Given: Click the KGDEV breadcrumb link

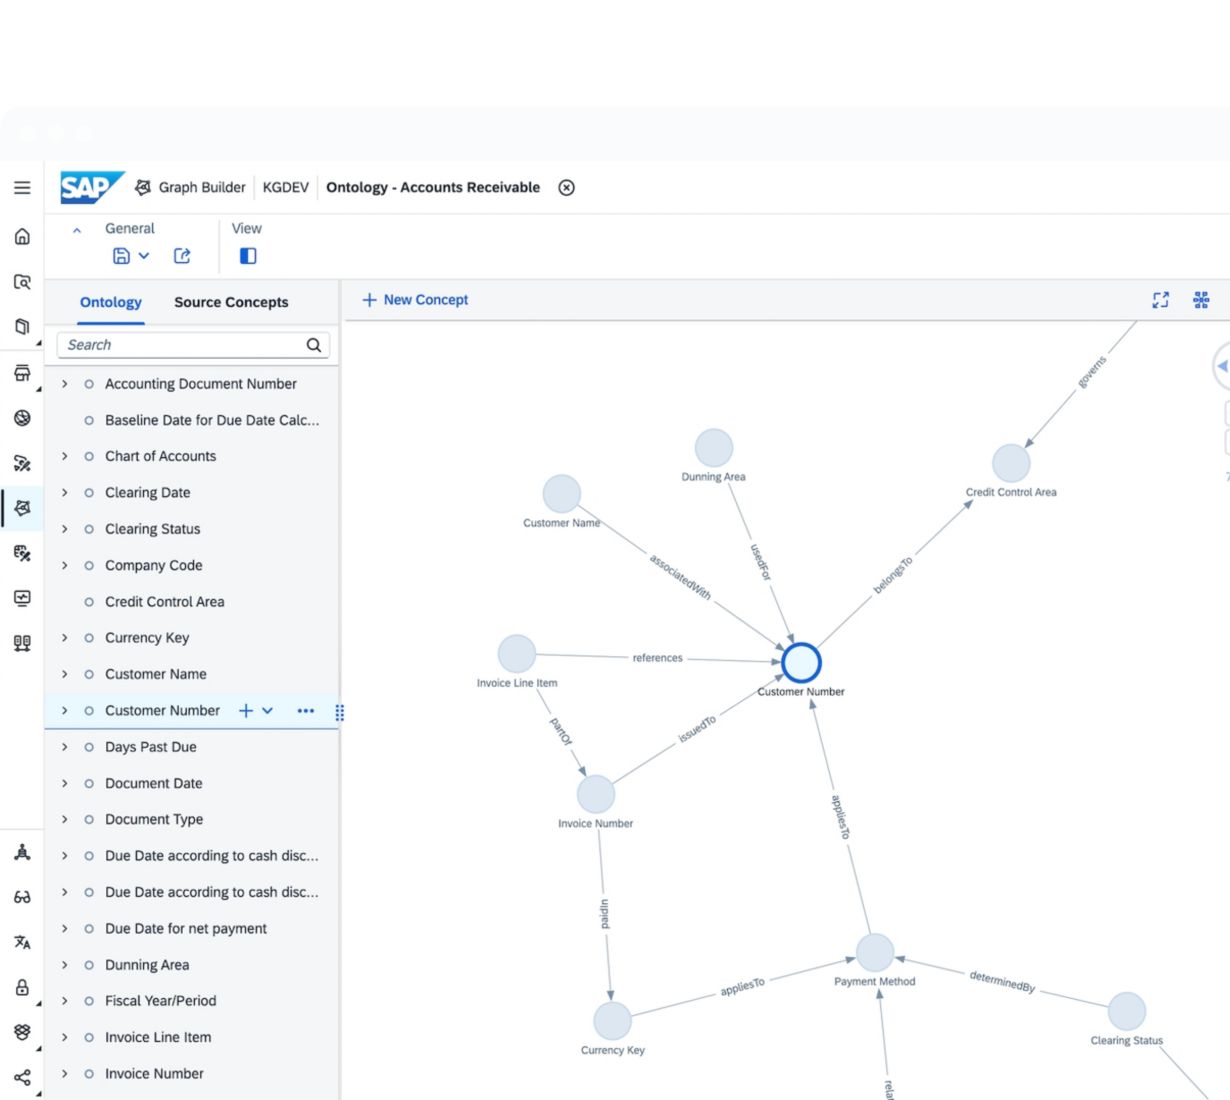Looking at the screenshot, I should (x=285, y=188).
